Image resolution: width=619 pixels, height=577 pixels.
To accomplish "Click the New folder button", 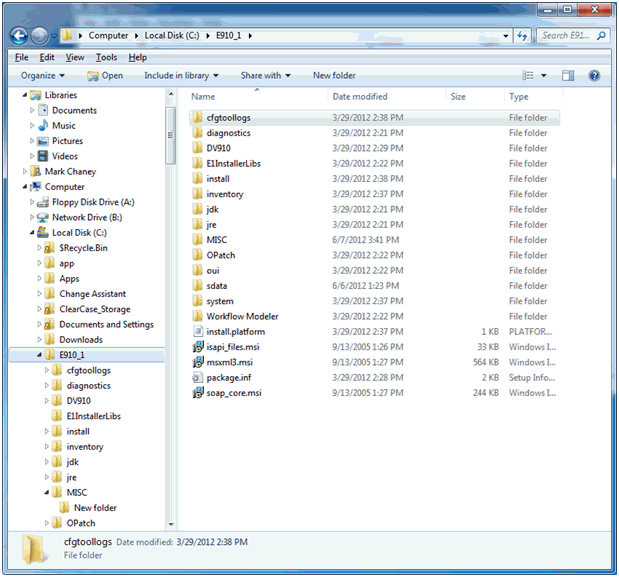I will coord(334,75).
